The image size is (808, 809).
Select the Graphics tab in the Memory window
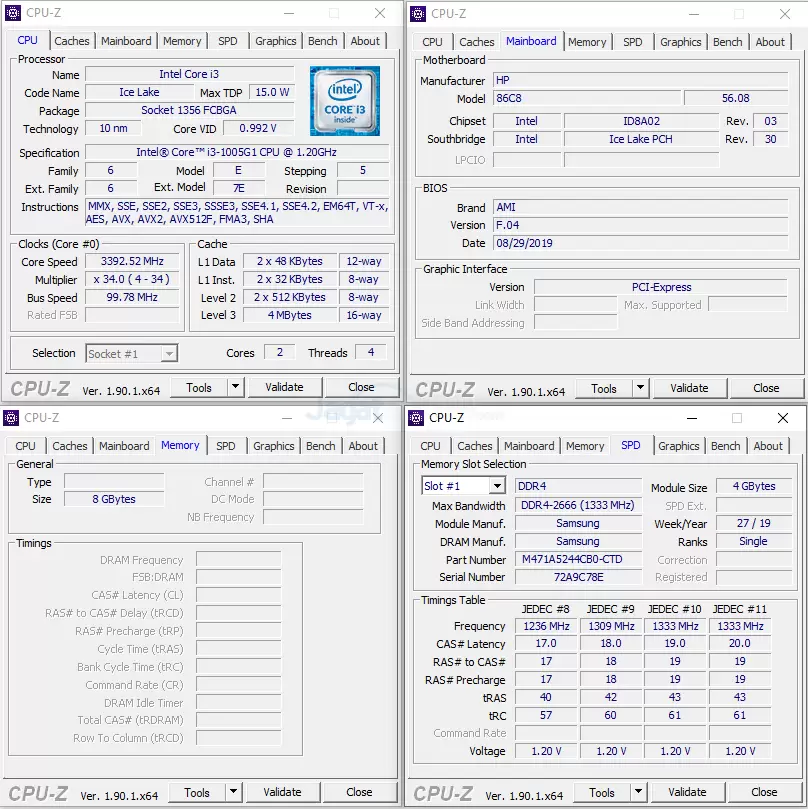coord(274,446)
